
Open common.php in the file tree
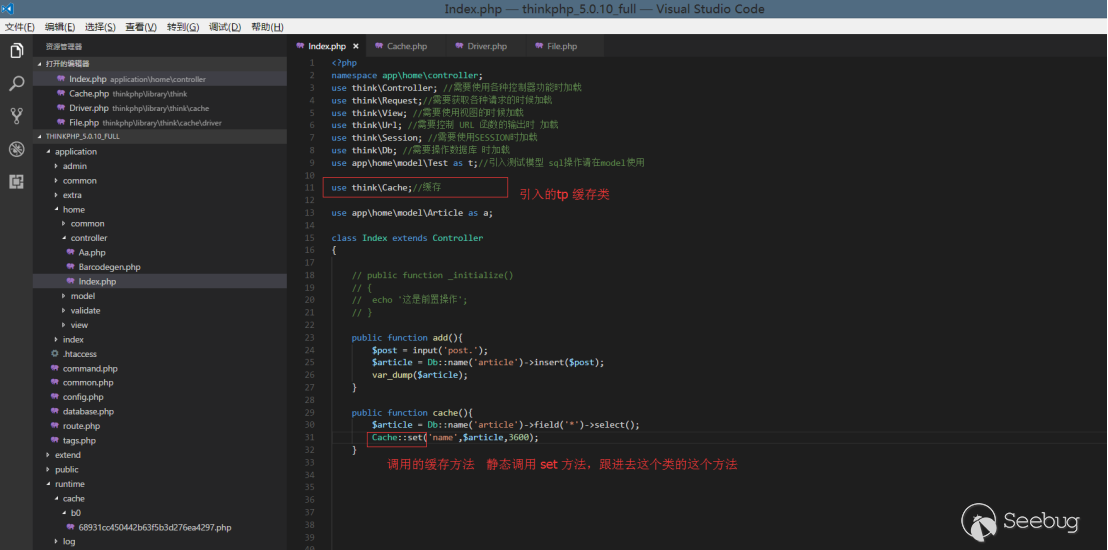click(160, 382)
